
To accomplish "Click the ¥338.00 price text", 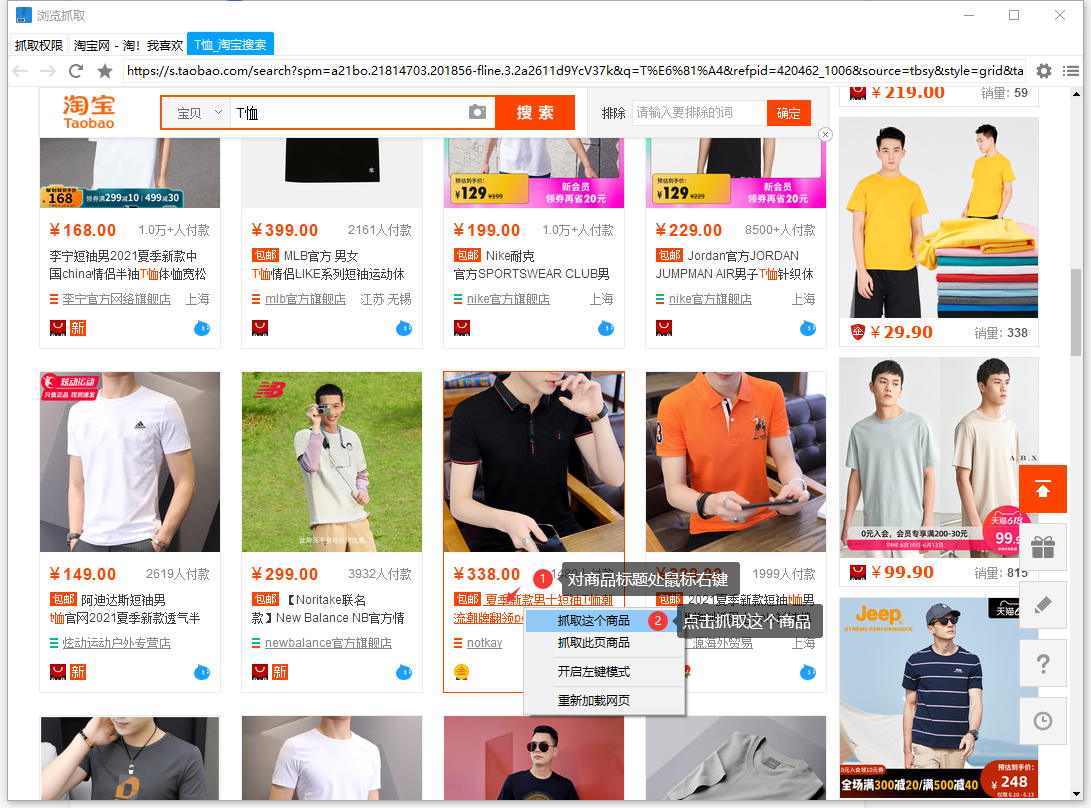I will point(486,575).
